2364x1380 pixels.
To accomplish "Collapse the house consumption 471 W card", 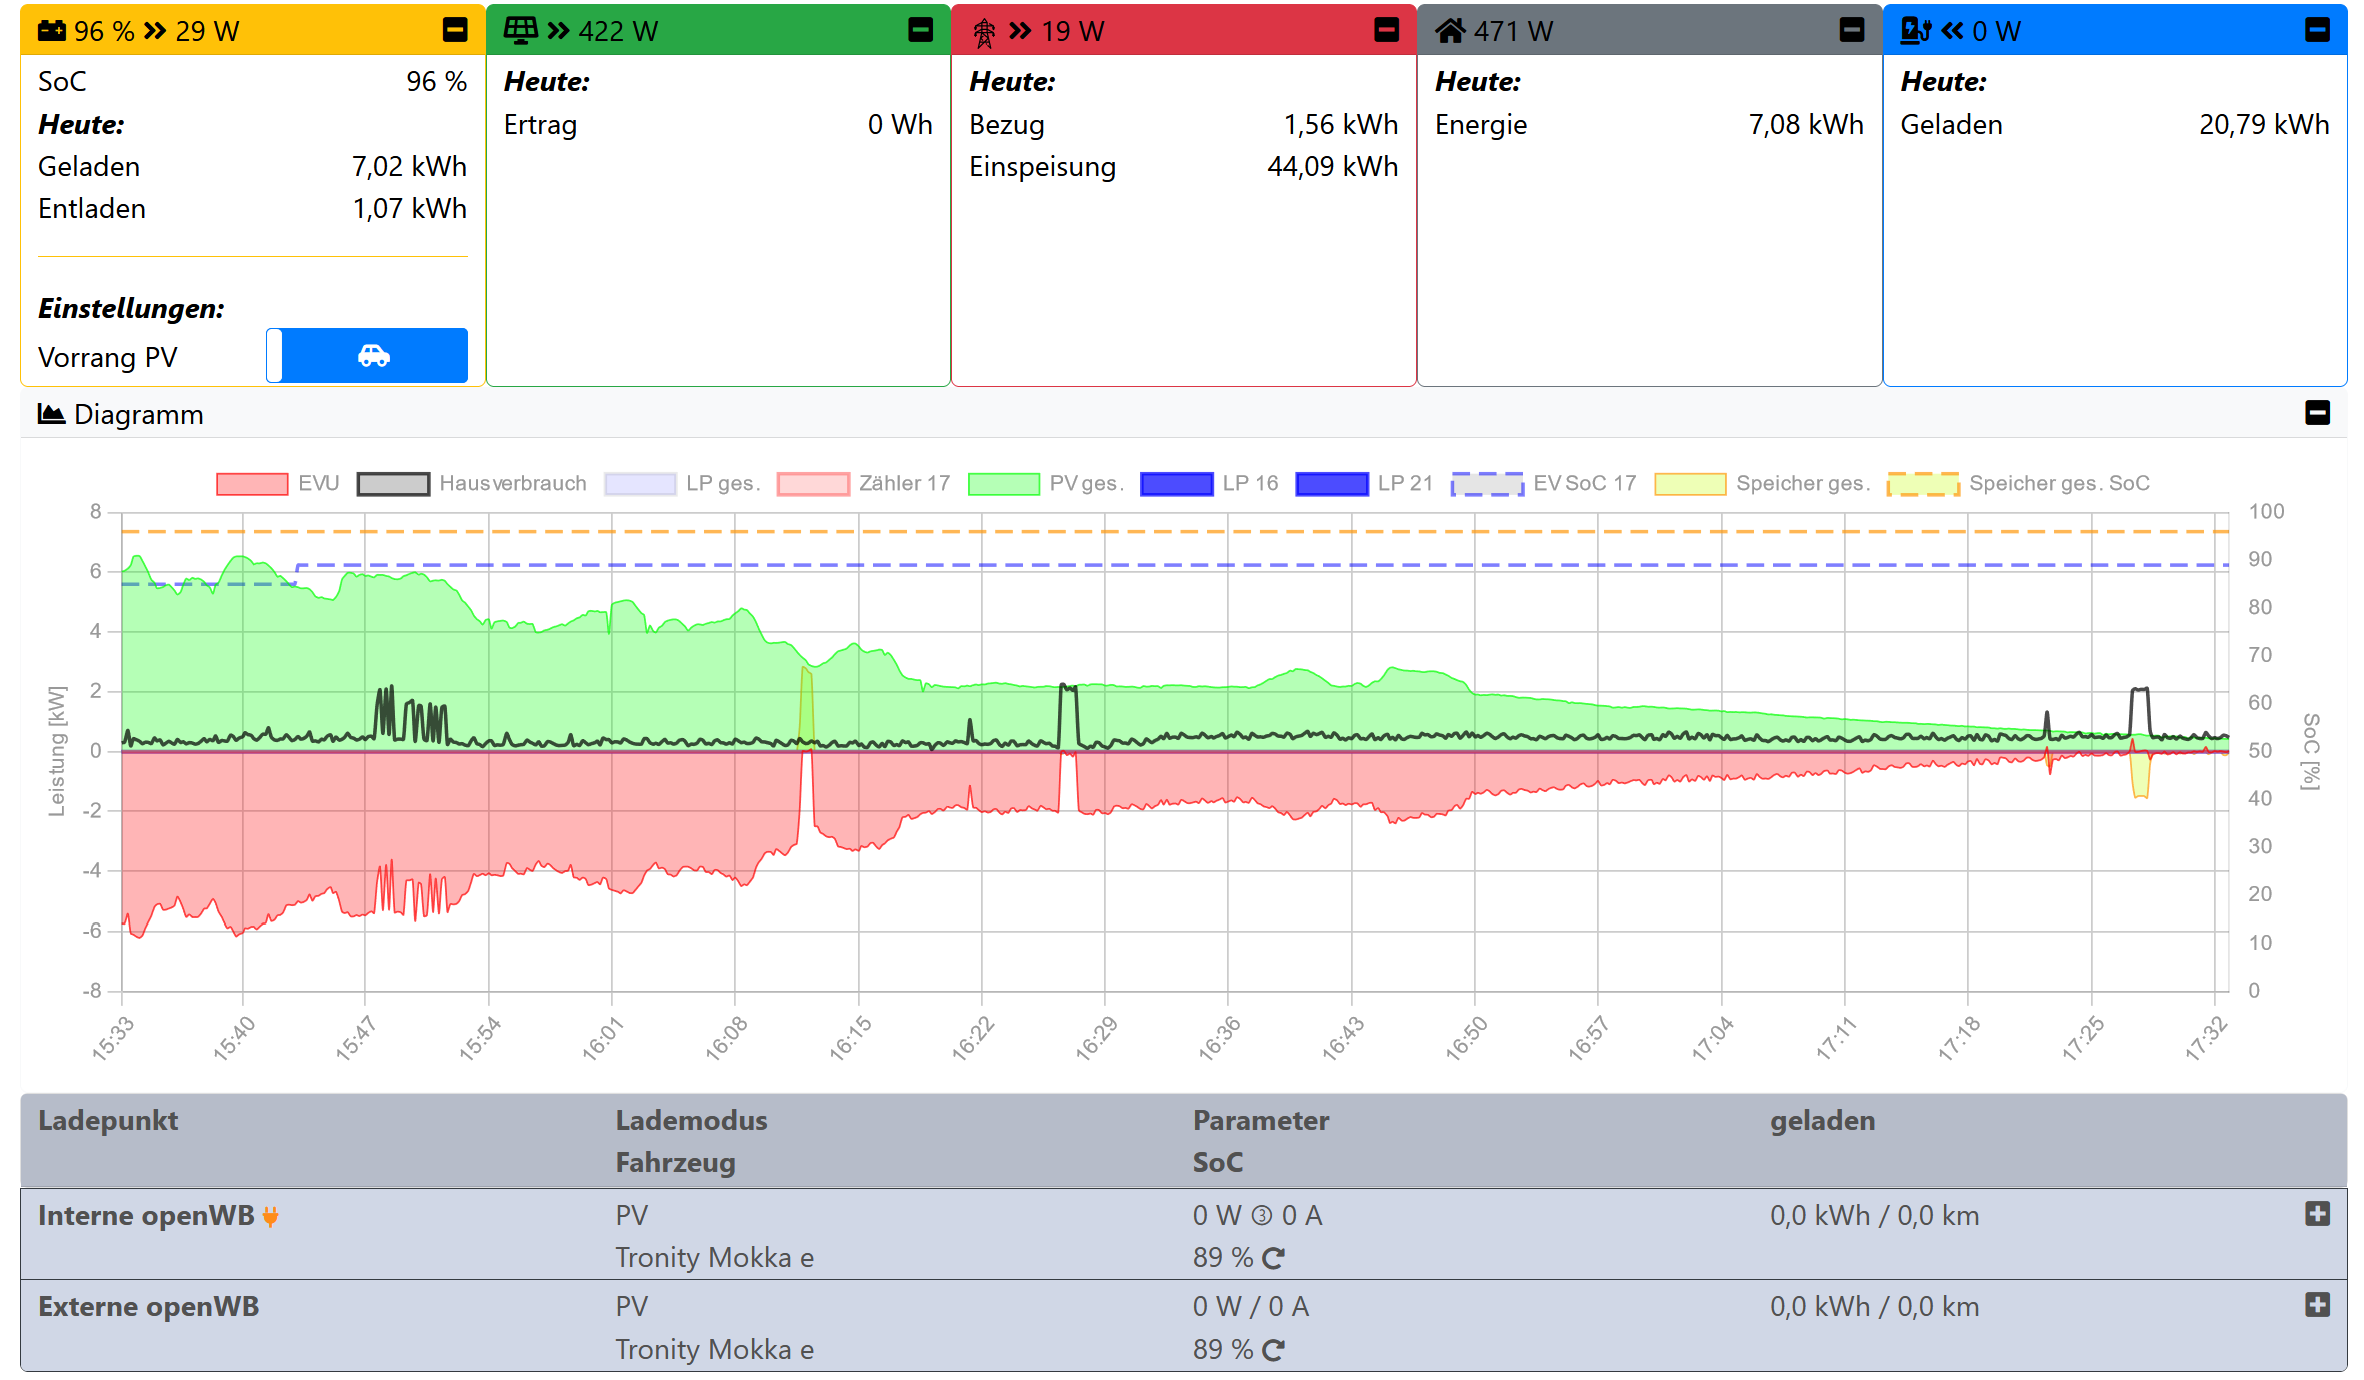I will [1851, 30].
